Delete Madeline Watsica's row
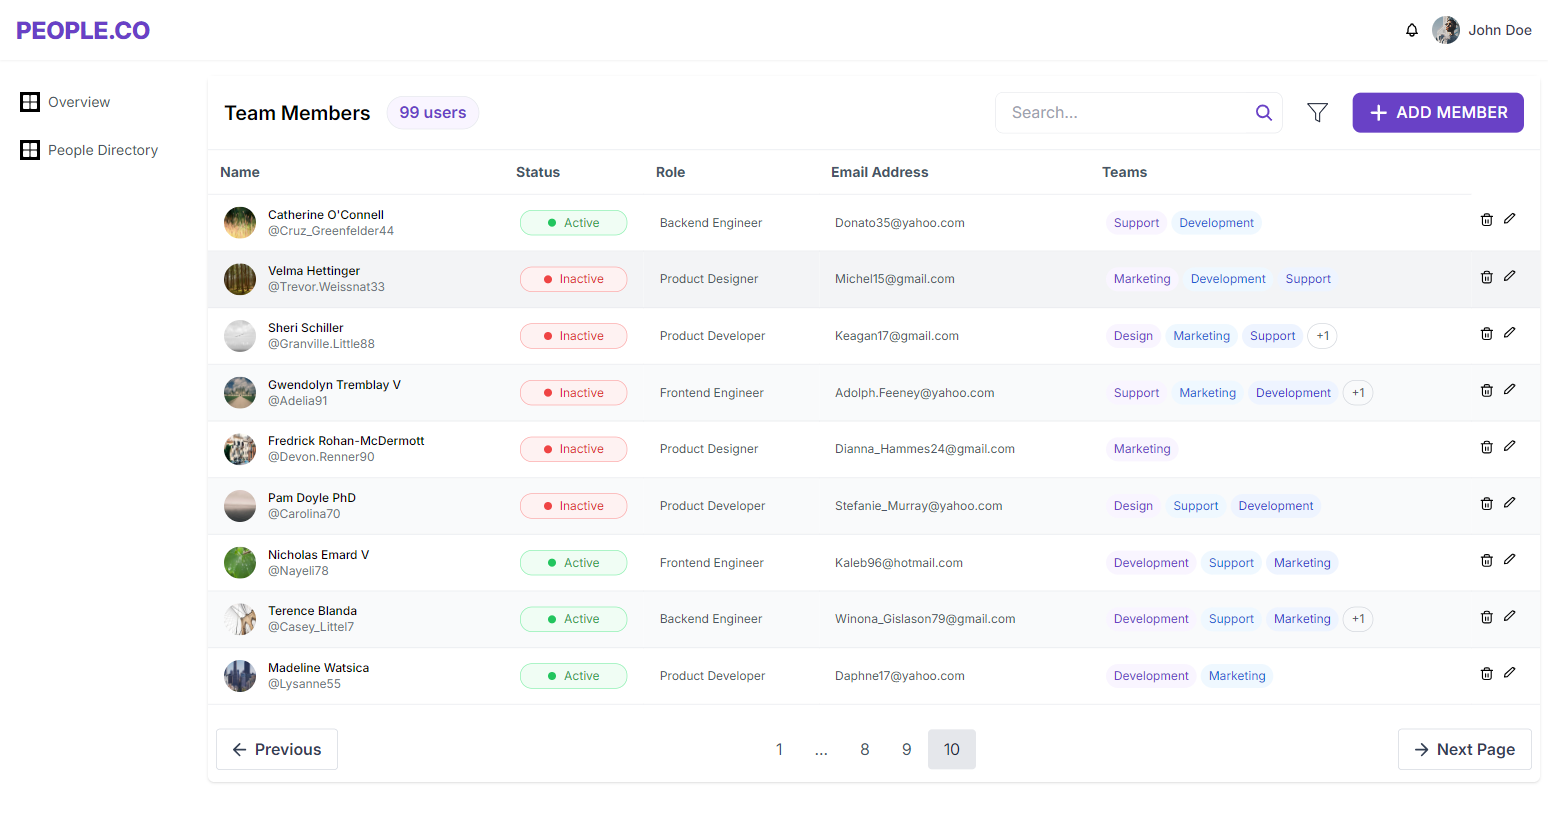Screen dimensions: 1548x822 1487,674
